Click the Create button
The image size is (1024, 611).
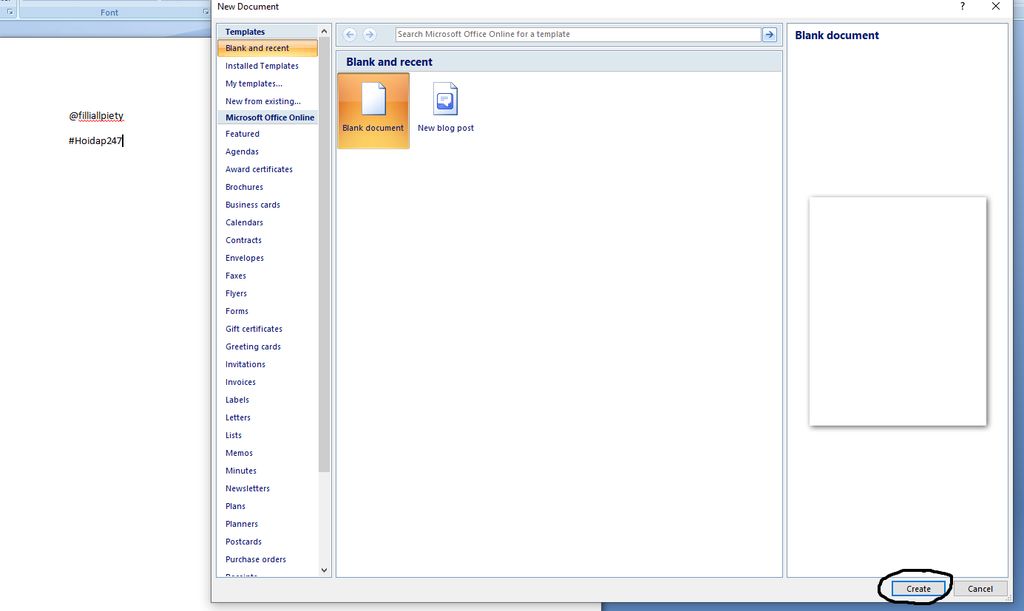pyautogui.click(x=918, y=589)
